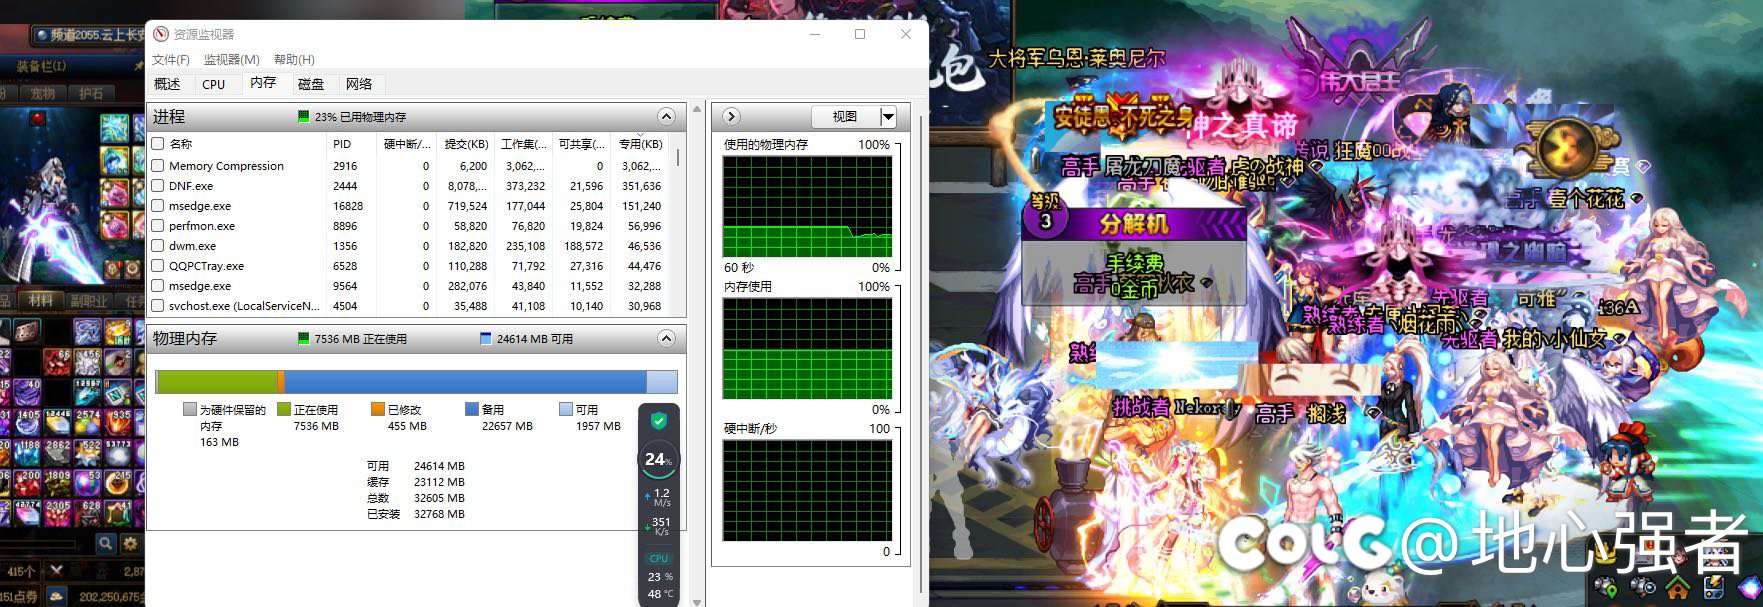Tick the dwm.exe process checkbox

(x=157, y=246)
